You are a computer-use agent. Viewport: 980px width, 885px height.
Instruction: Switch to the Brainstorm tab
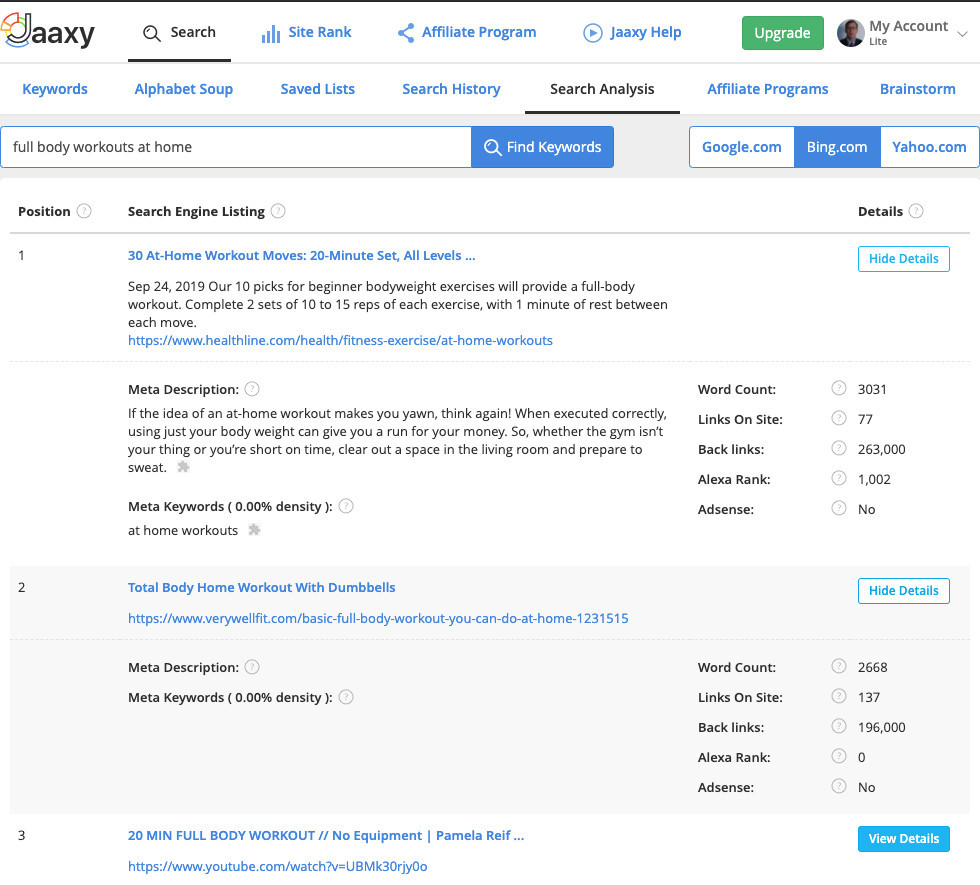coord(918,89)
